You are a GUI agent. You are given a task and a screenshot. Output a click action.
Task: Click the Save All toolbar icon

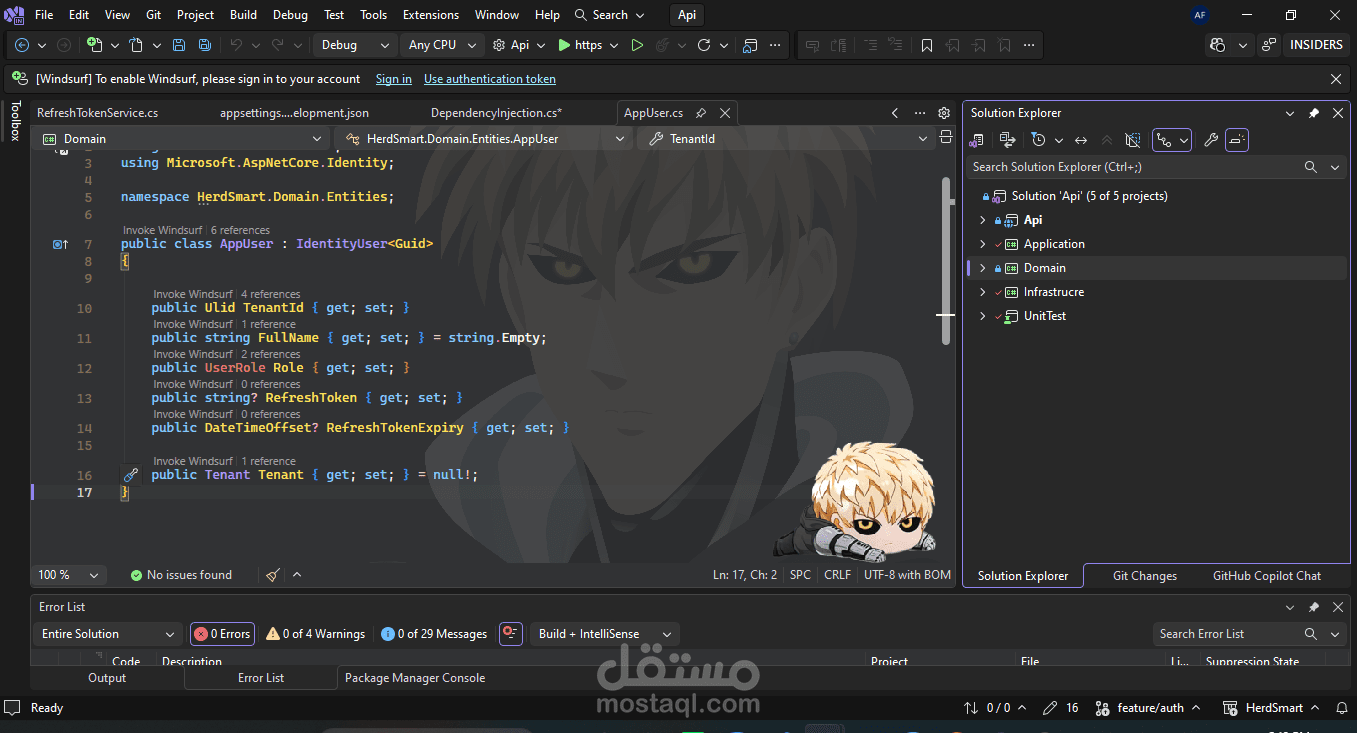coord(205,45)
